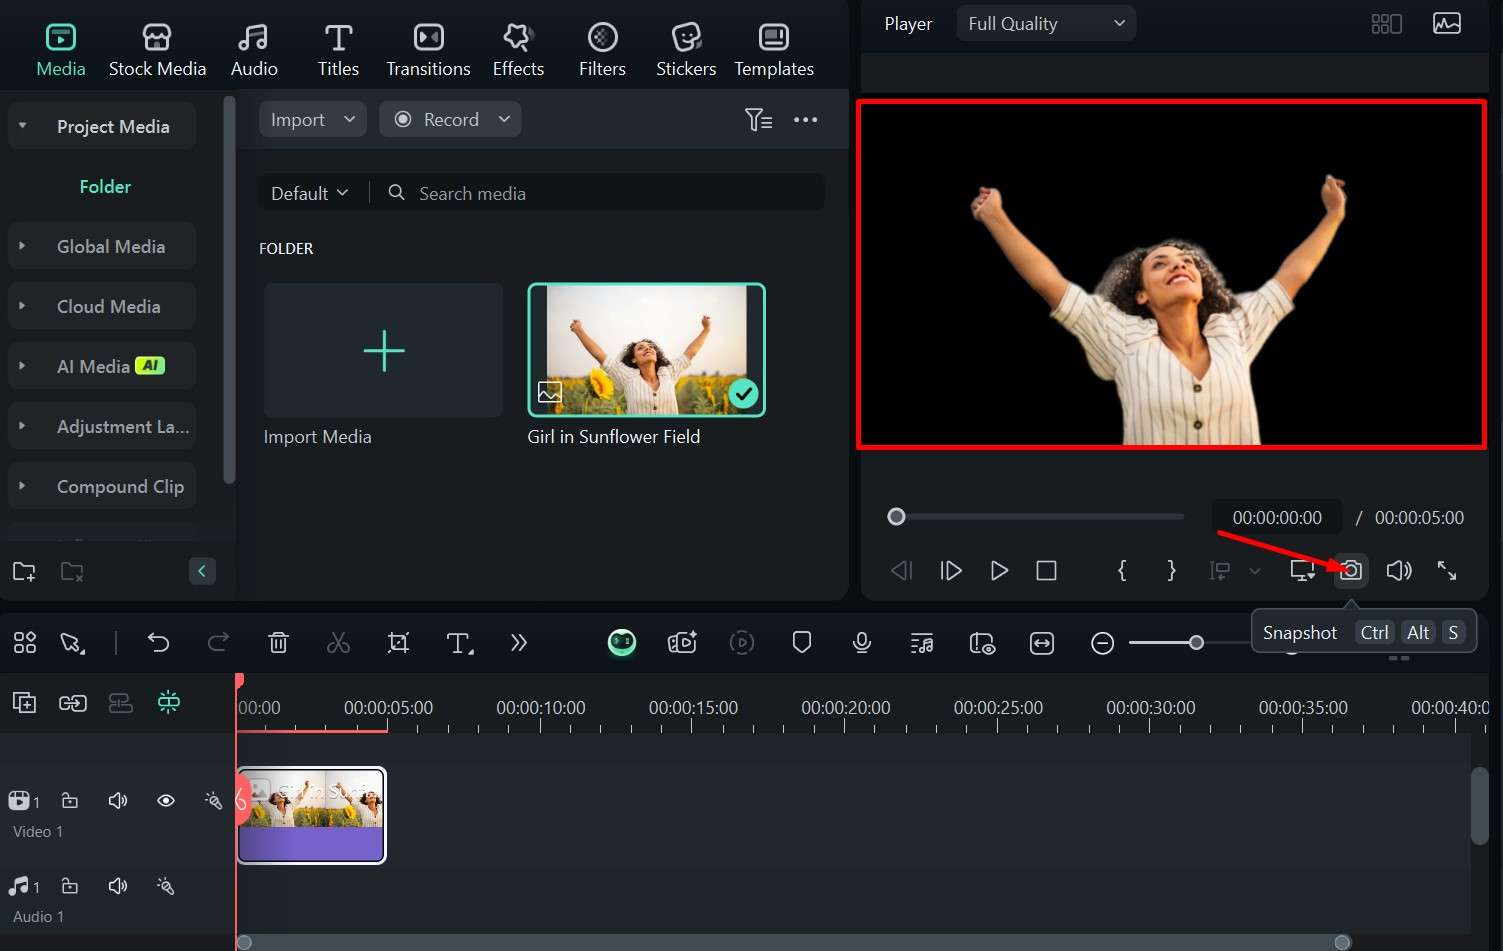Open the Full Quality dropdown
Screen dimensions: 1503x951
[x=1045, y=24]
